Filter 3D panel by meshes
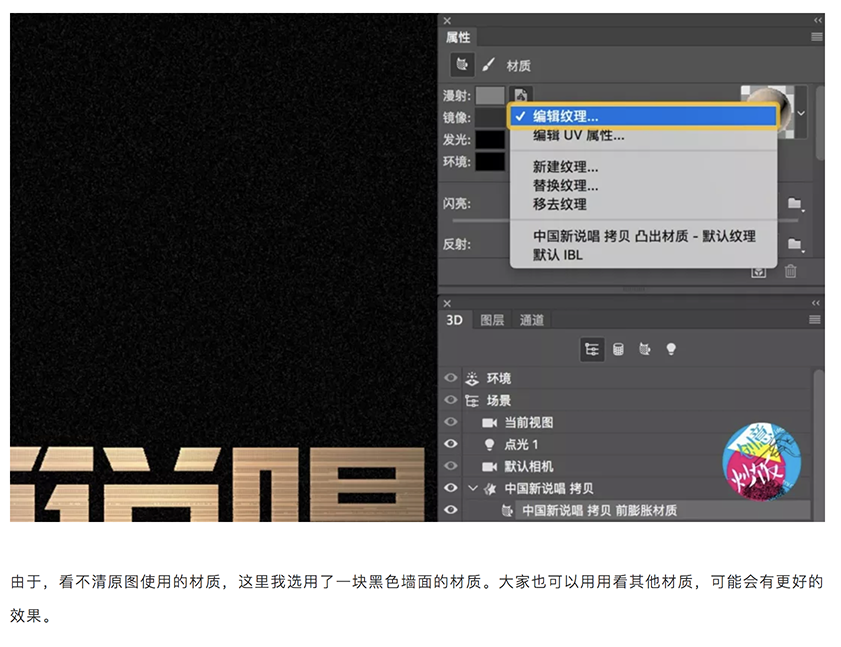This screenshot has height=647, width=841. pyautogui.click(x=618, y=350)
